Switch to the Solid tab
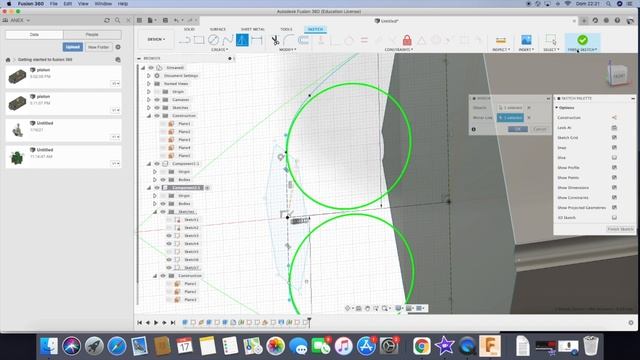640x360 pixels. click(x=189, y=29)
